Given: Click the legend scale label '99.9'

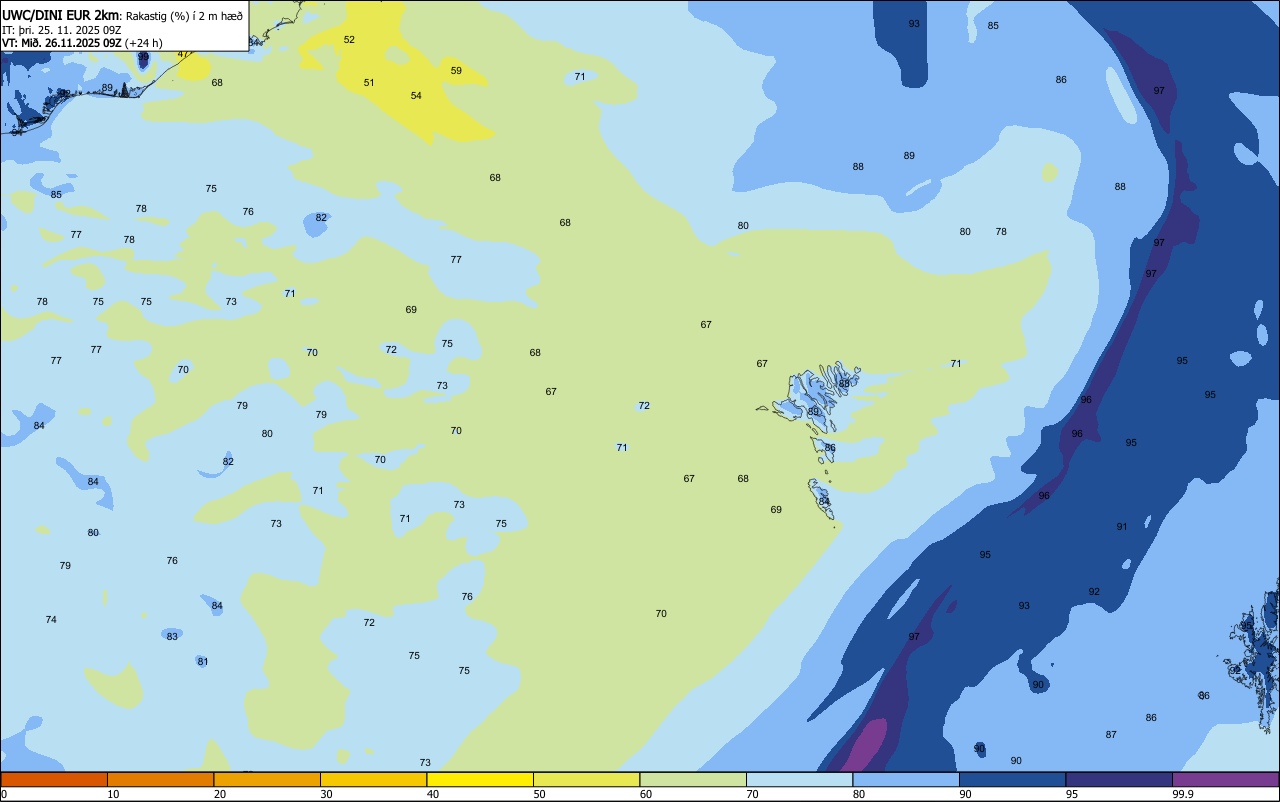Looking at the screenshot, I should click(x=1183, y=794).
